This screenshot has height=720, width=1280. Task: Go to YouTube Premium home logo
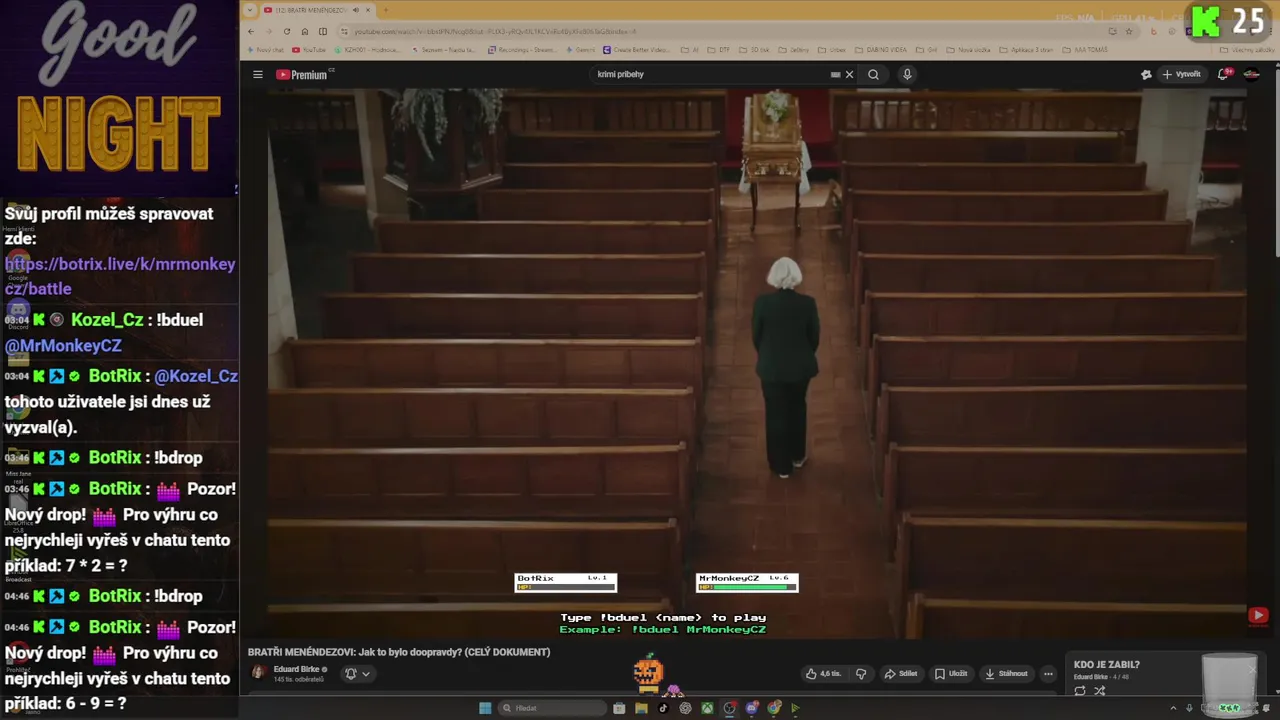(303, 74)
